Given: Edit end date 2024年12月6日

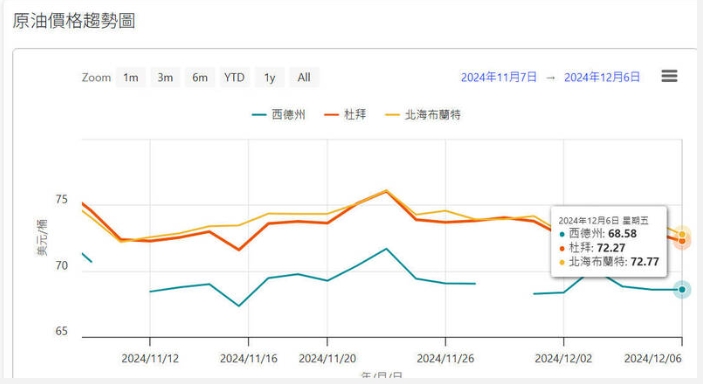Looking at the screenshot, I should [602, 78].
